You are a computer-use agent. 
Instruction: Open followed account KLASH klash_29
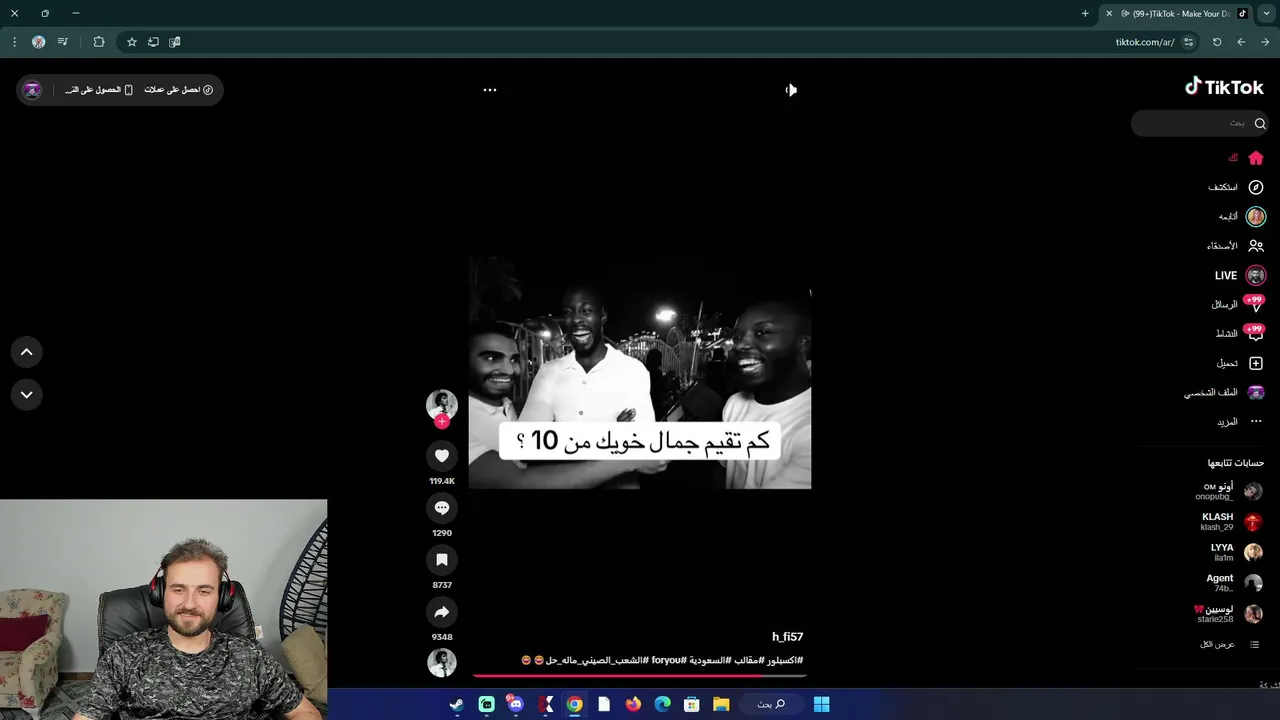pyautogui.click(x=1230, y=522)
